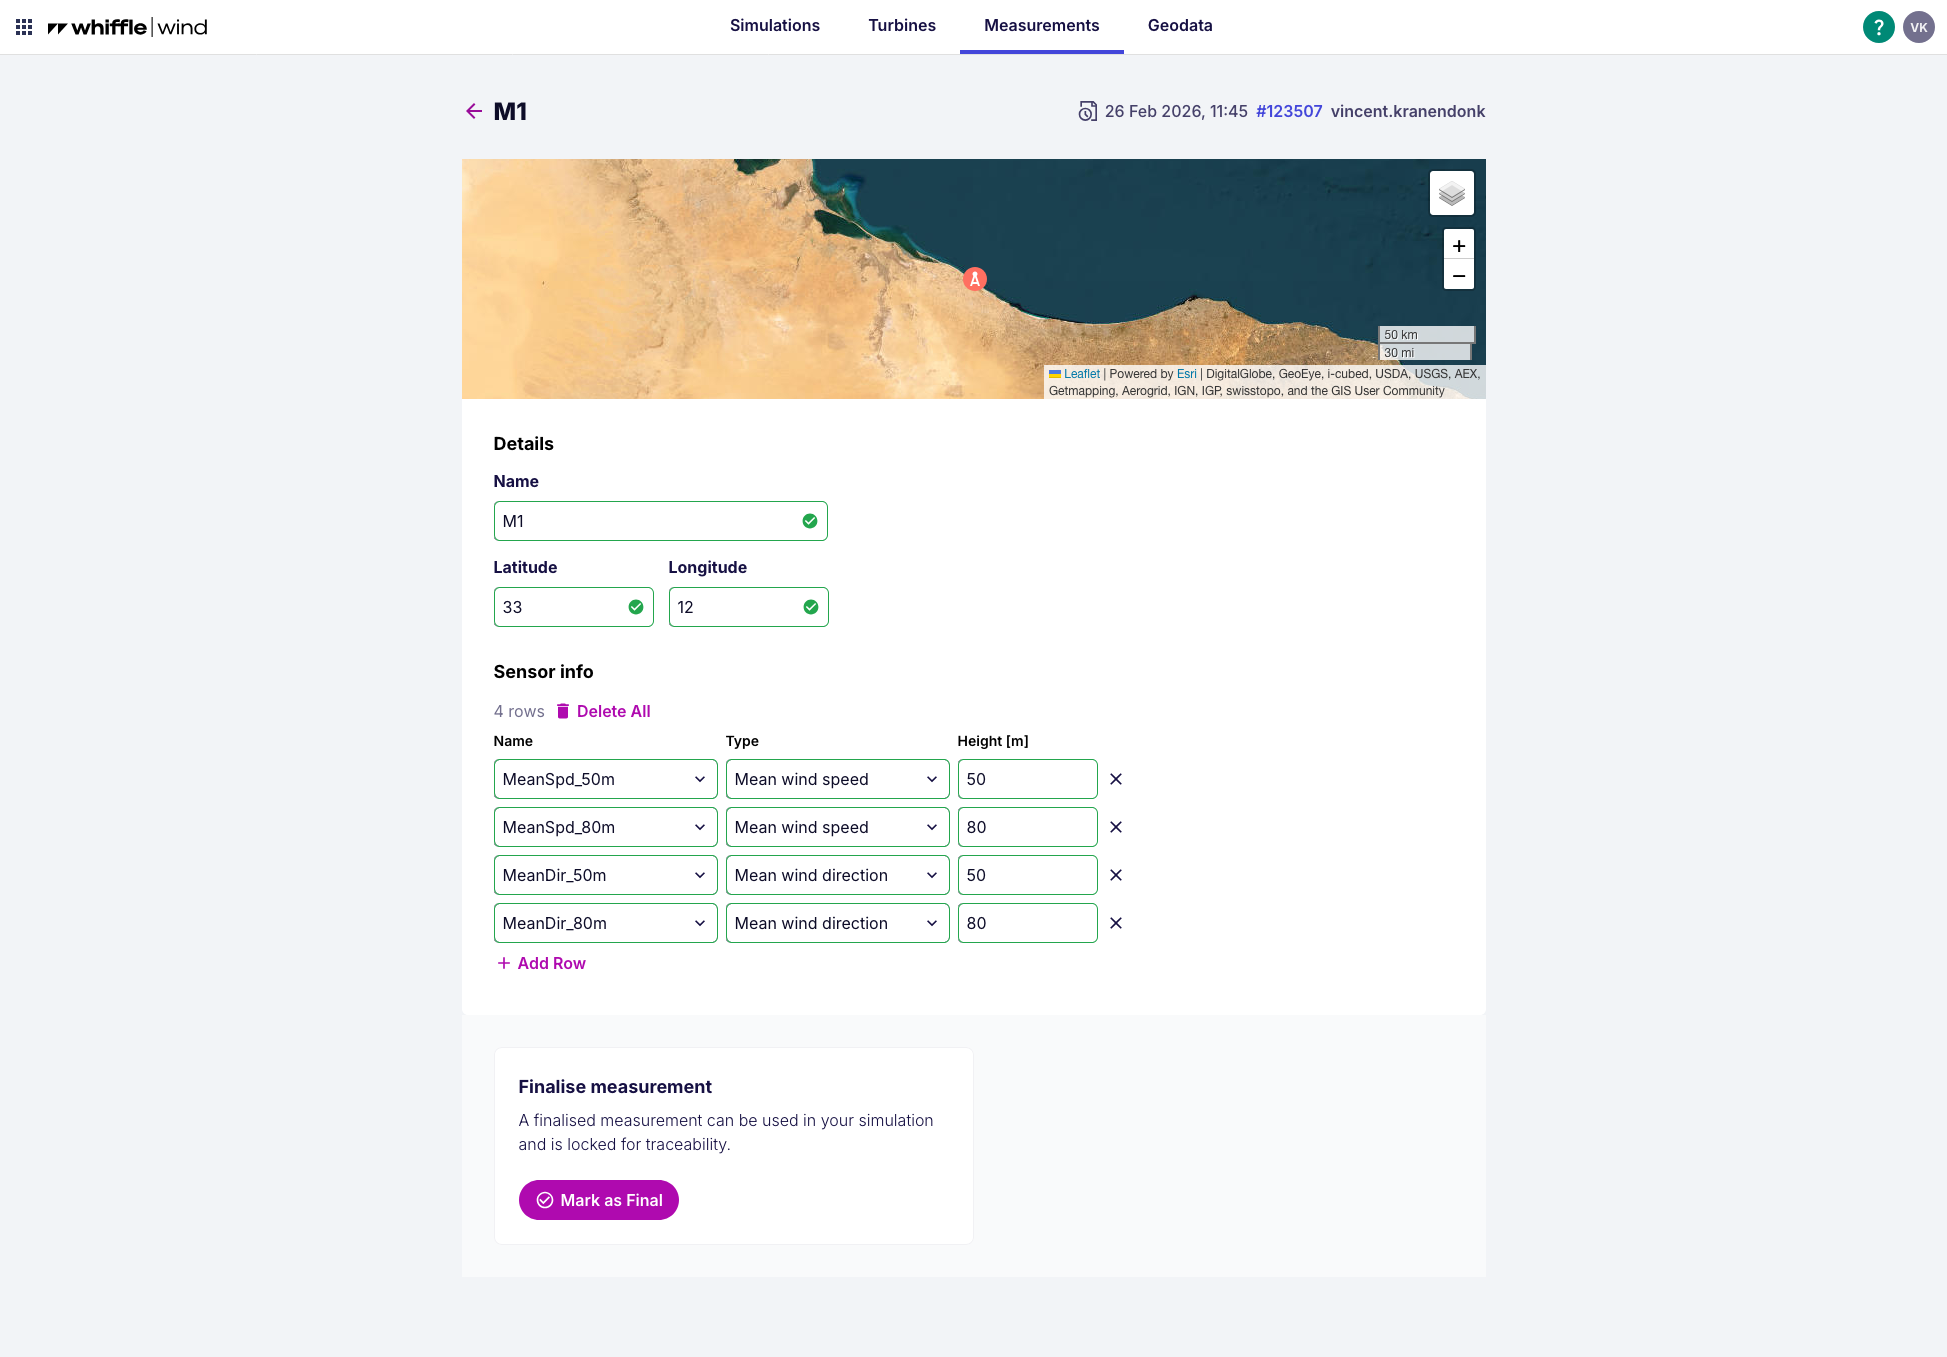Click the Latitude input field
Viewport: 1947px width, 1357px height.
562,607
